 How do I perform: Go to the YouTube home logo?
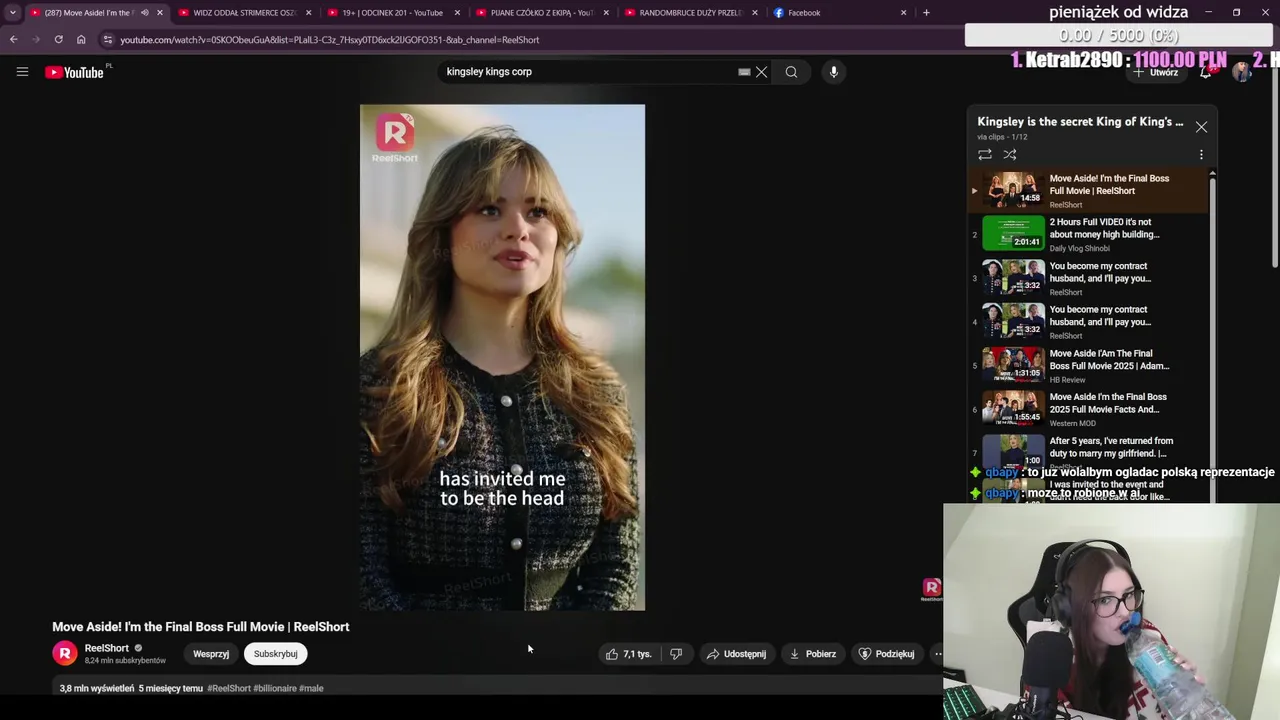(x=74, y=72)
